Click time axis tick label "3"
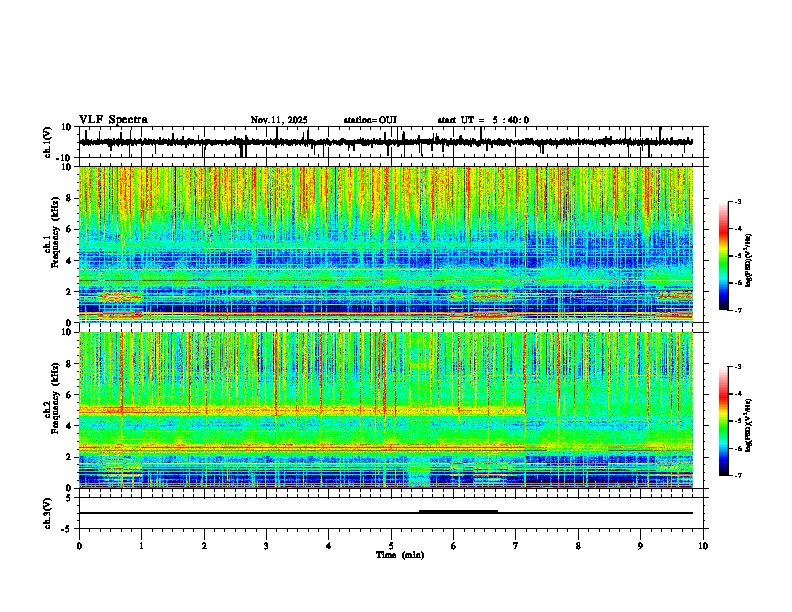Image resolution: width=792 pixels, height=612 pixels. coord(266,546)
